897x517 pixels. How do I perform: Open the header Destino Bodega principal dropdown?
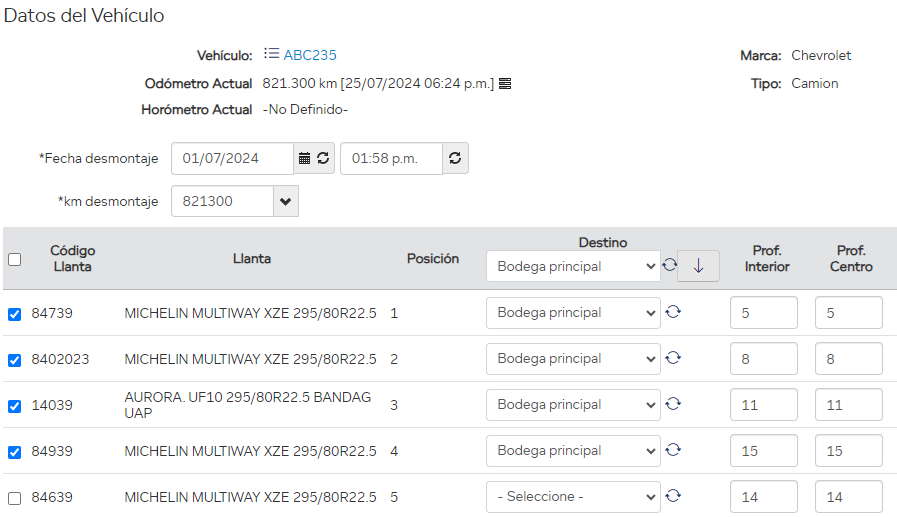573,267
